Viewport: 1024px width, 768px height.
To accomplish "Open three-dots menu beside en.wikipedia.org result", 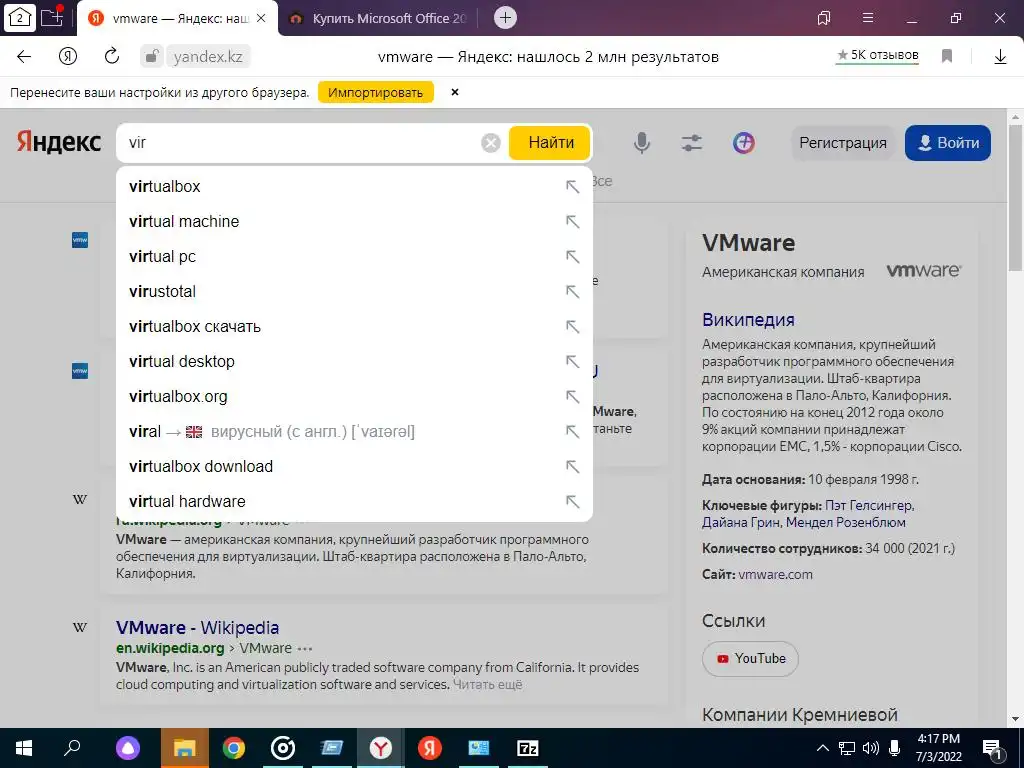I will click(305, 649).
